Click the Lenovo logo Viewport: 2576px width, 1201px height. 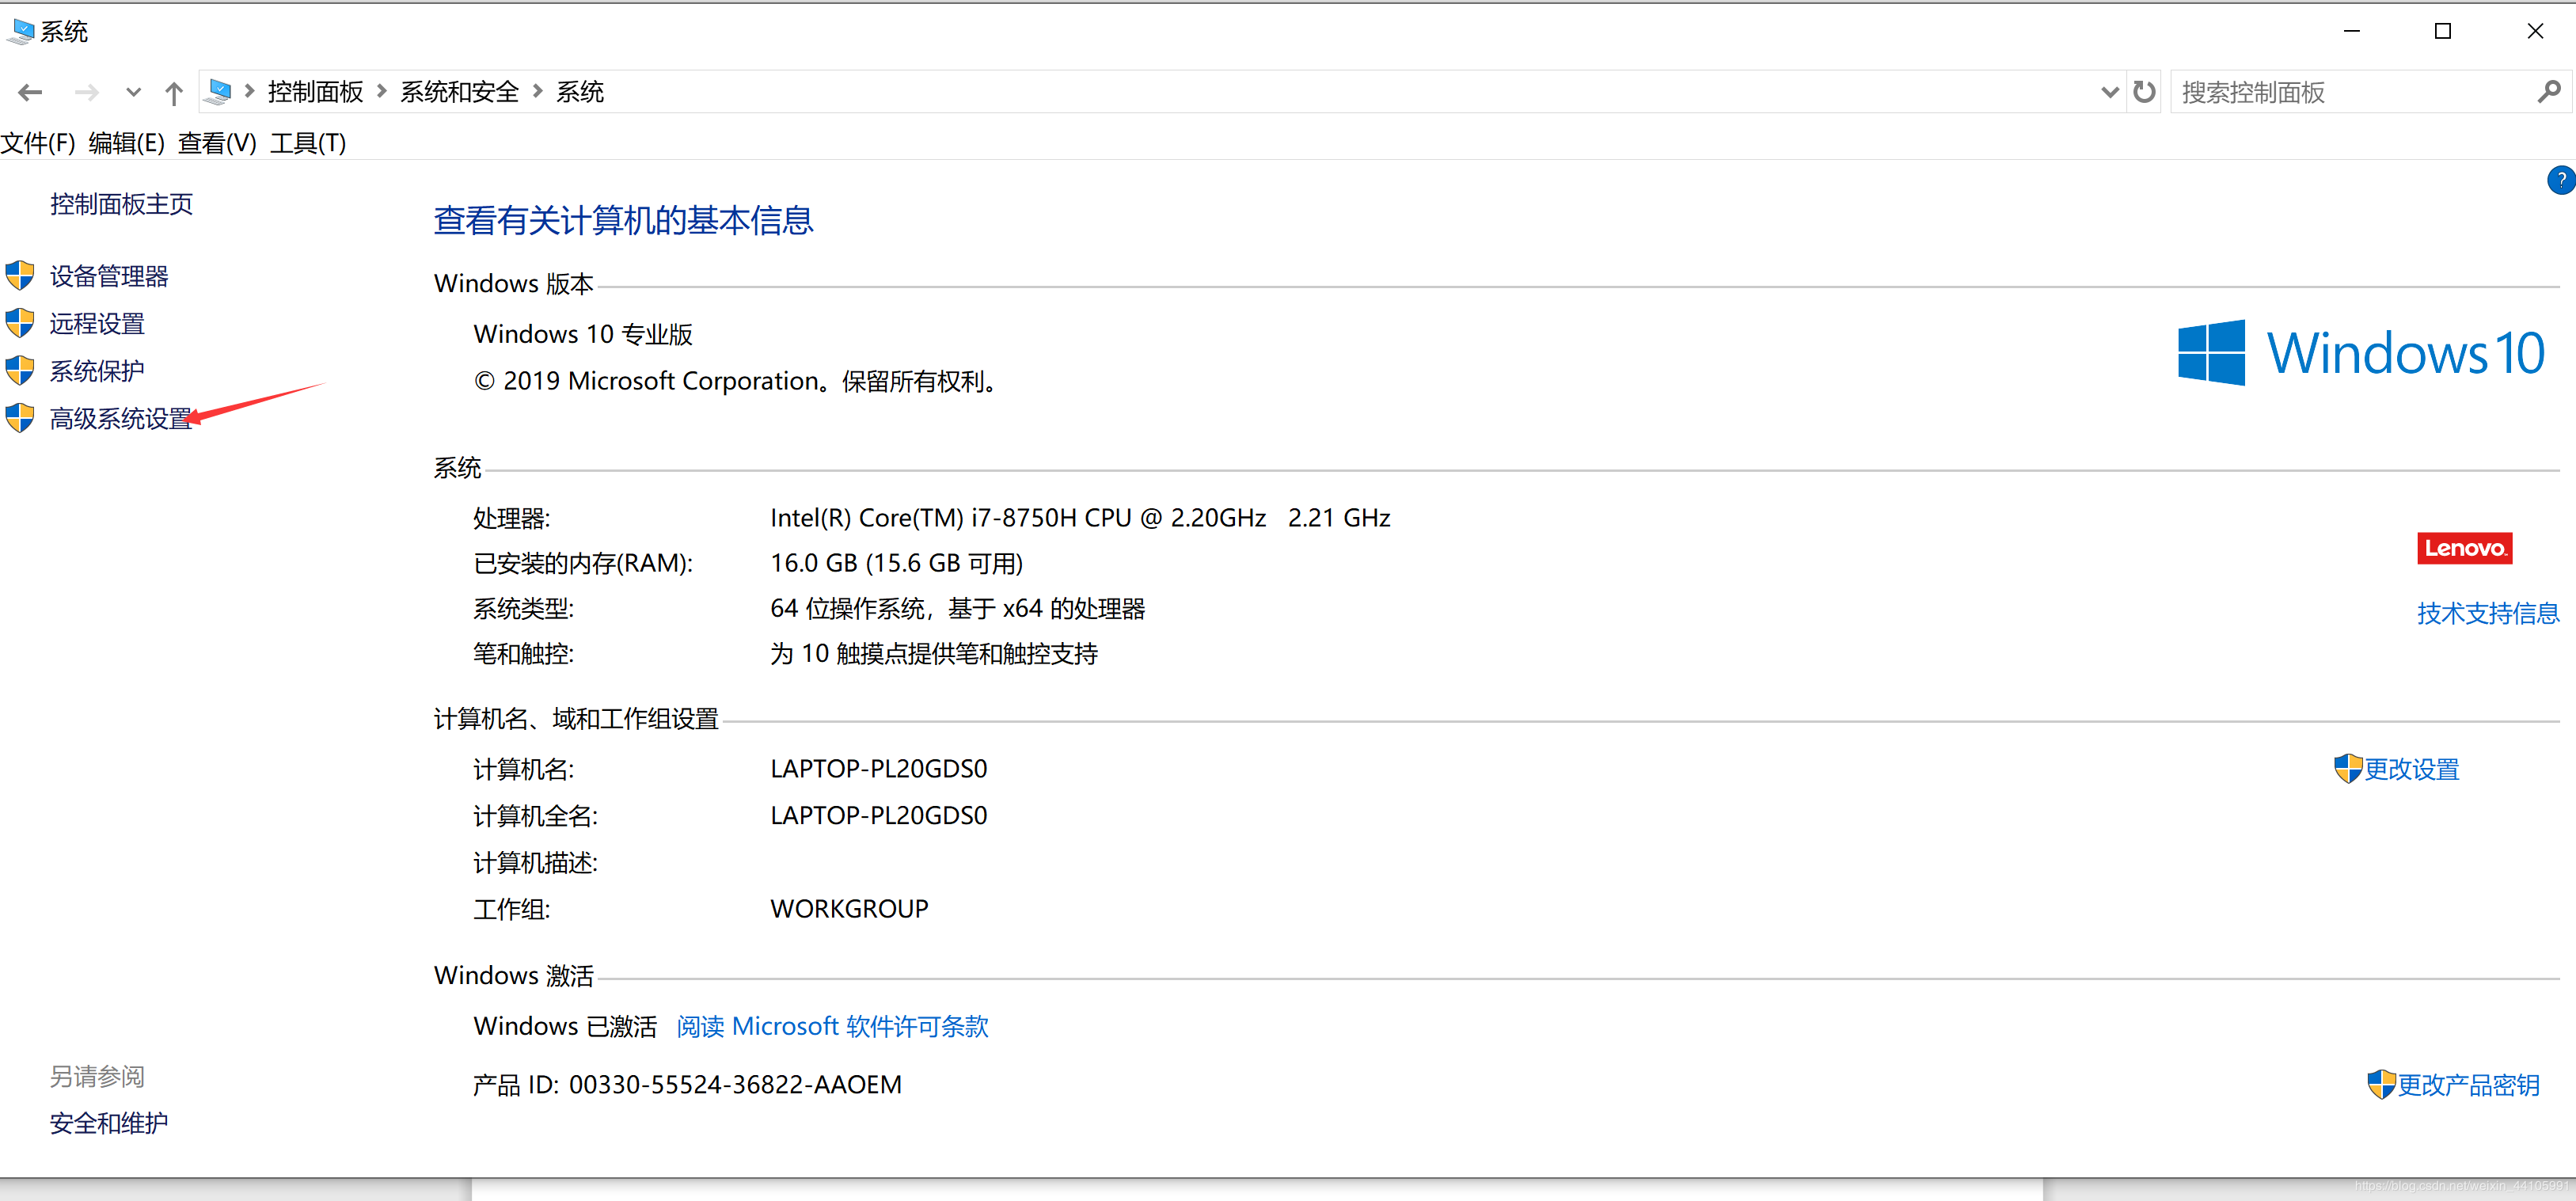tap(2464, 548)
